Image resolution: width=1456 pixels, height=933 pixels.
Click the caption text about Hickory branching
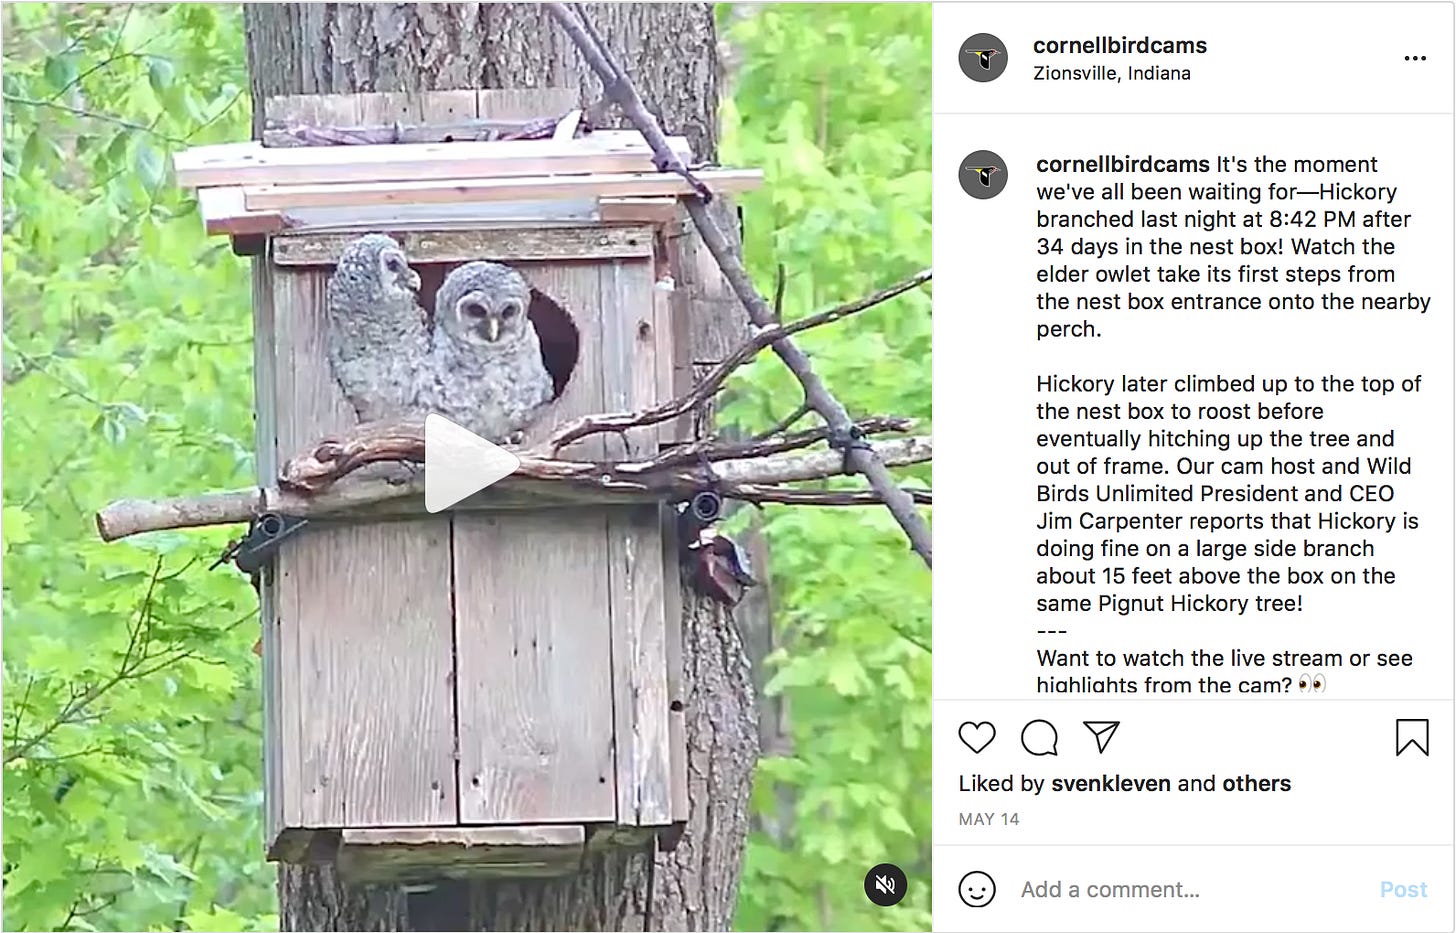click(x=1233, y=246)
